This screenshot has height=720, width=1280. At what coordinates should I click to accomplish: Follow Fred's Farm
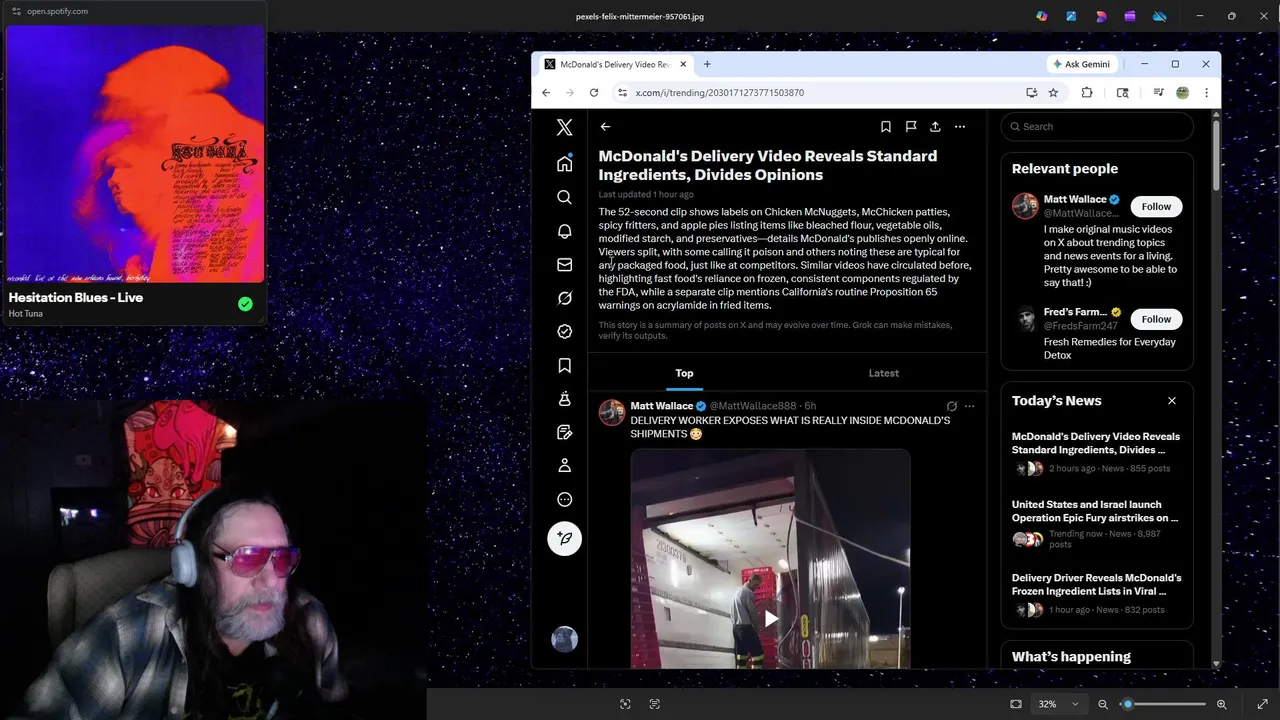coord(1156,319)
